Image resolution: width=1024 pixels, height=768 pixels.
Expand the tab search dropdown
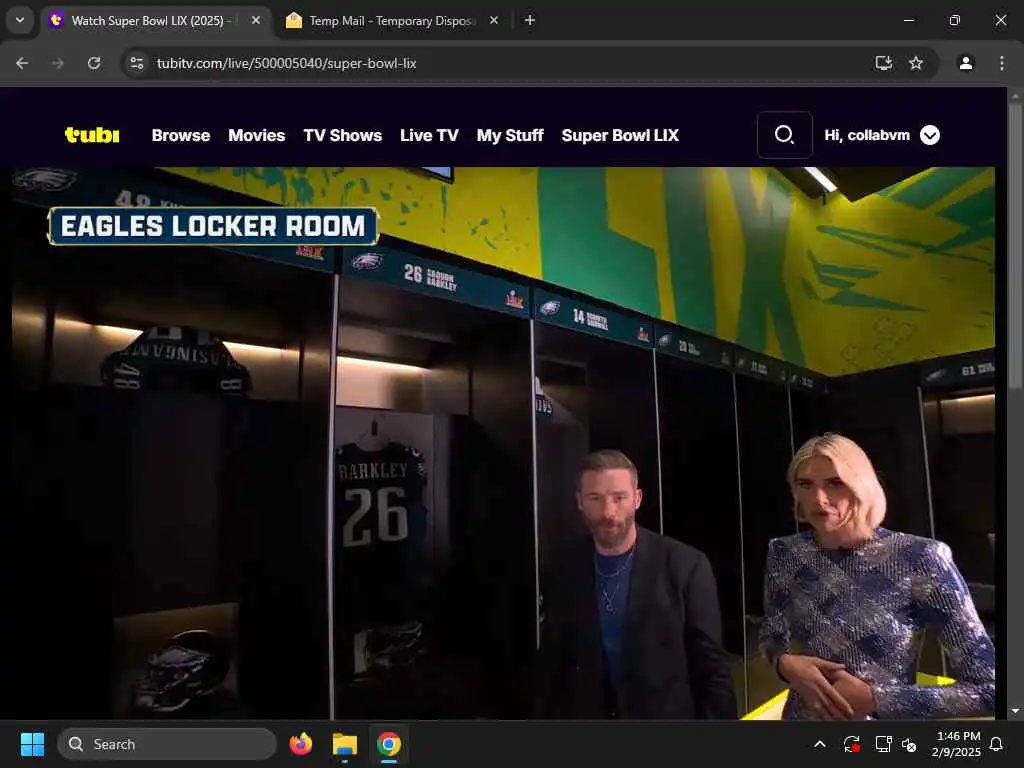[20, 20]
